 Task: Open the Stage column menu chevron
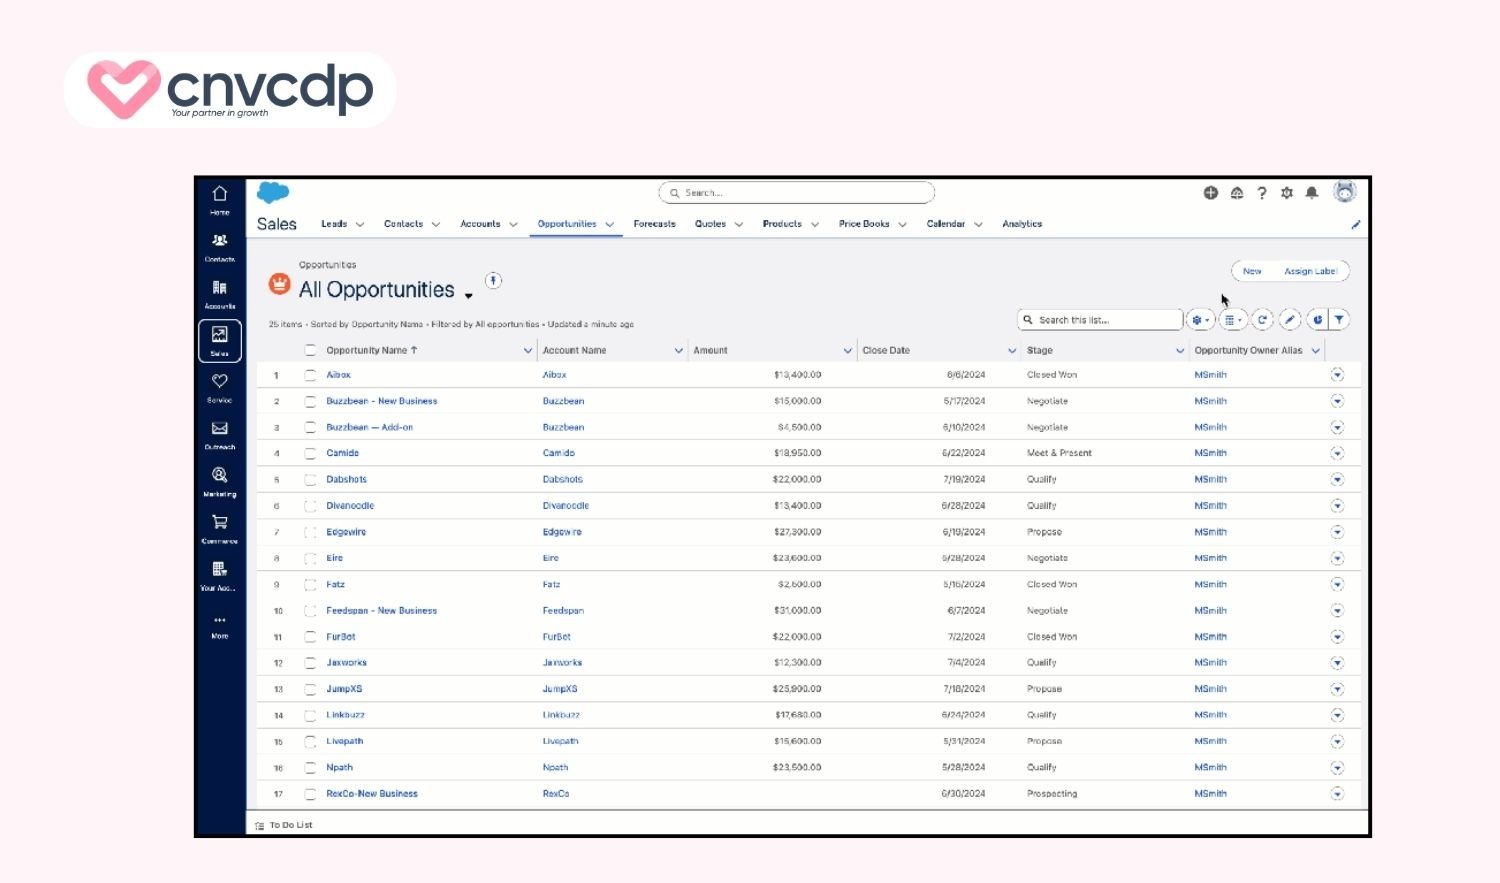click(x=1180, y=350)
